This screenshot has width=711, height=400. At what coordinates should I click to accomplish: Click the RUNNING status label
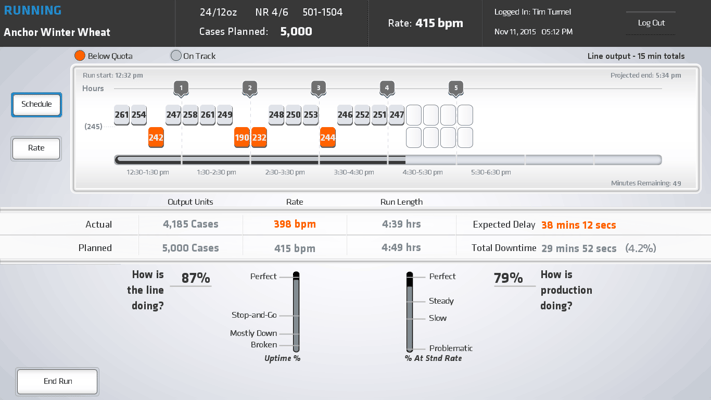(x=33, y=10)
